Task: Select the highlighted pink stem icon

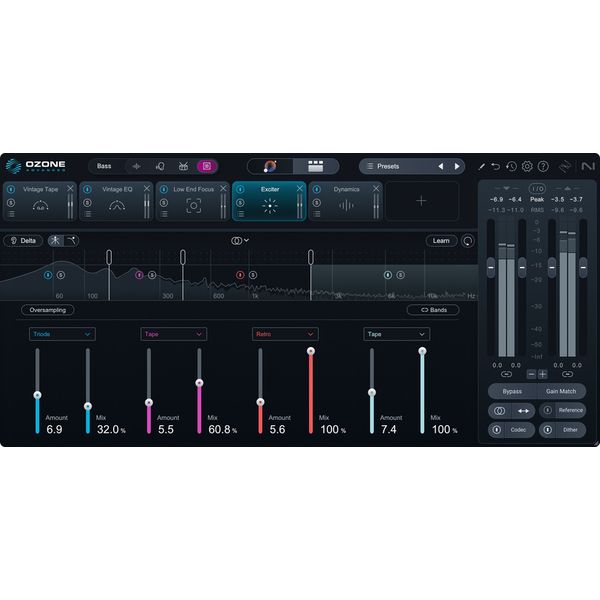Action: pos(207,166)
